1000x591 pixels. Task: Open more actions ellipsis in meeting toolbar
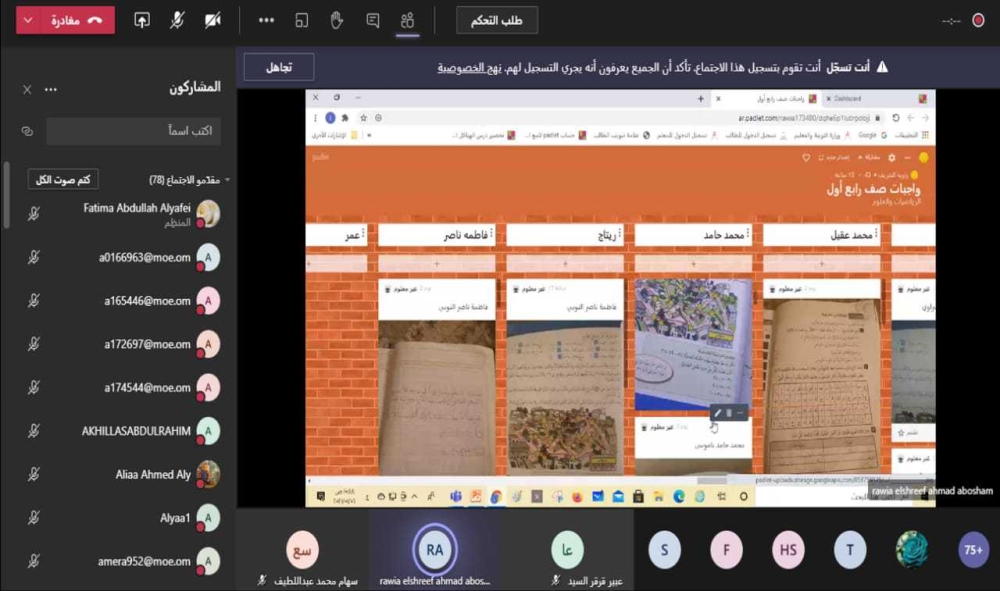pyautogui.click(x=266, y=20)
